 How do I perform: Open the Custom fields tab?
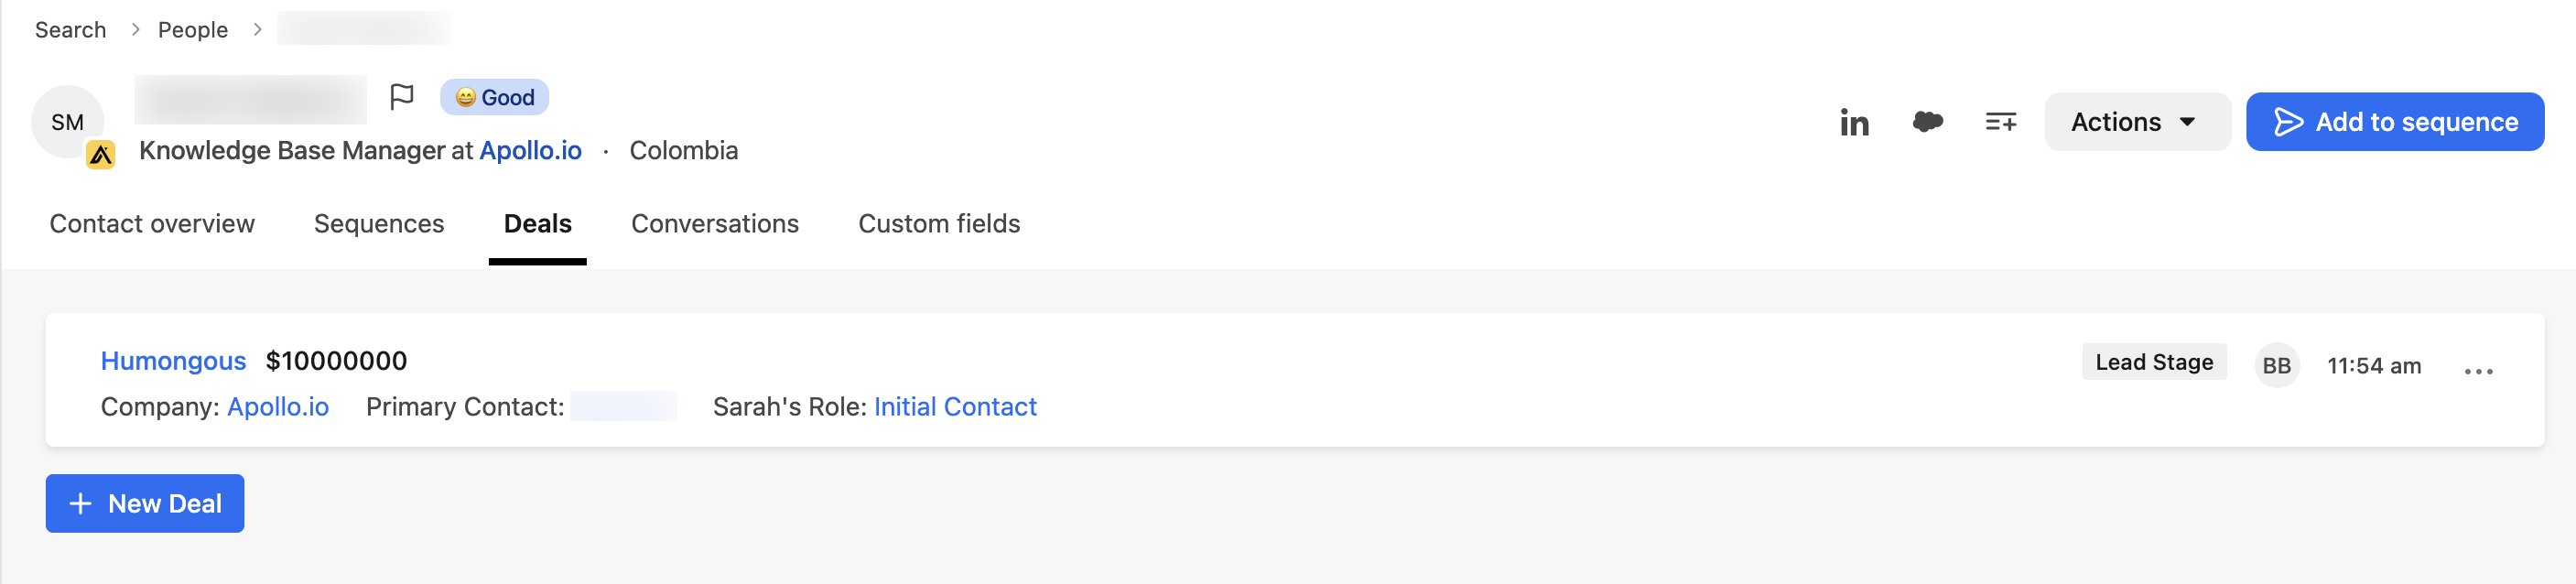939,224
